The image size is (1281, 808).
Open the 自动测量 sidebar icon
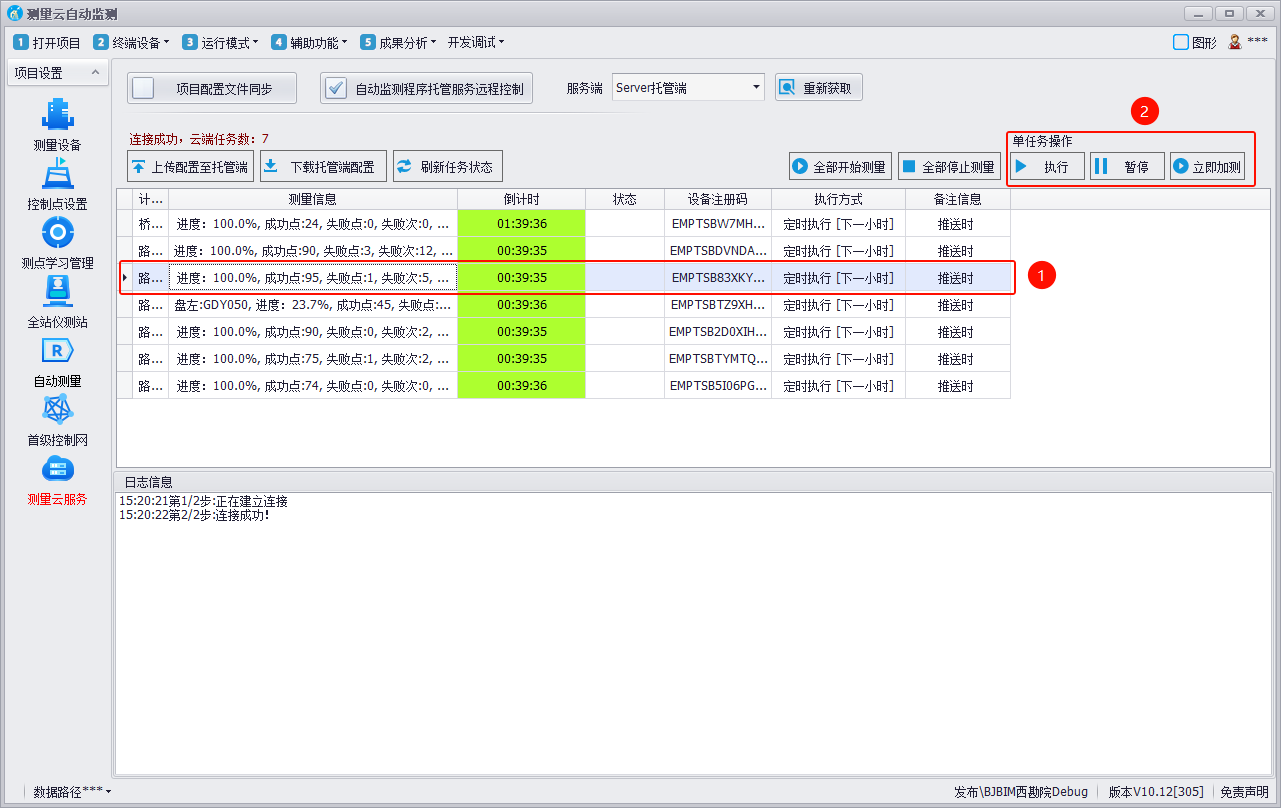pos(57,351)
